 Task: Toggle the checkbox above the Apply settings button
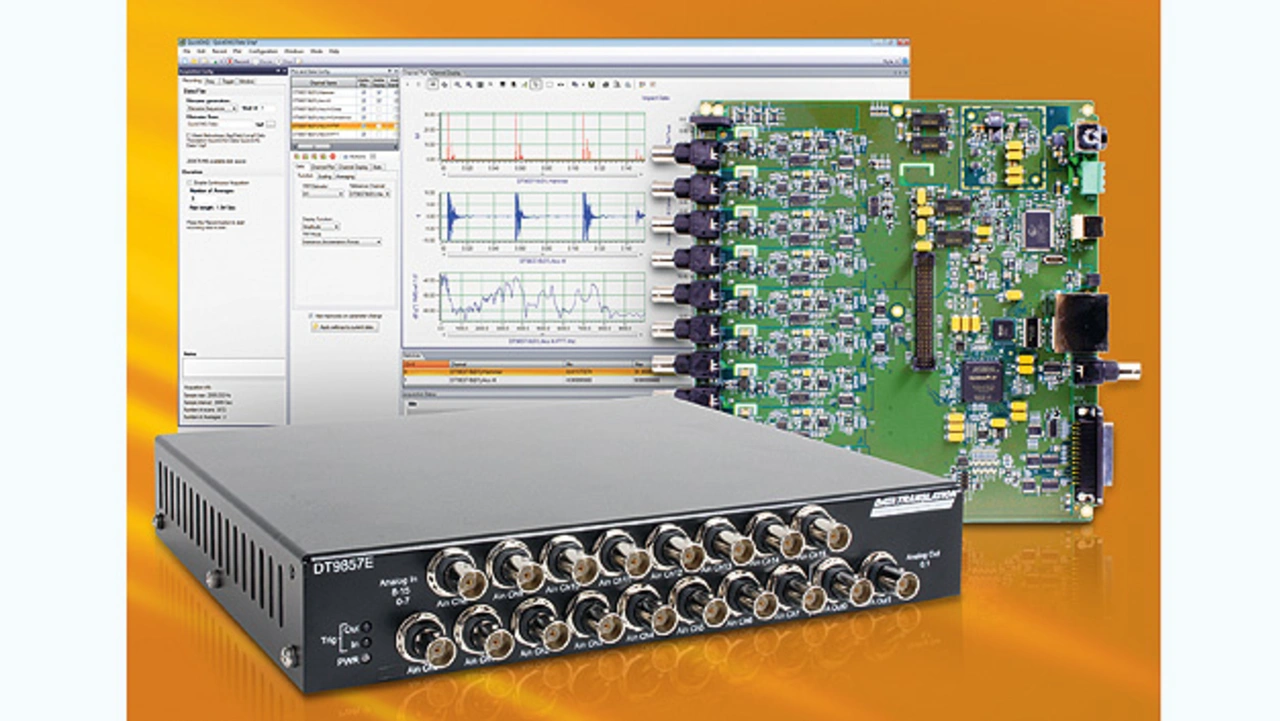point(310,314)
